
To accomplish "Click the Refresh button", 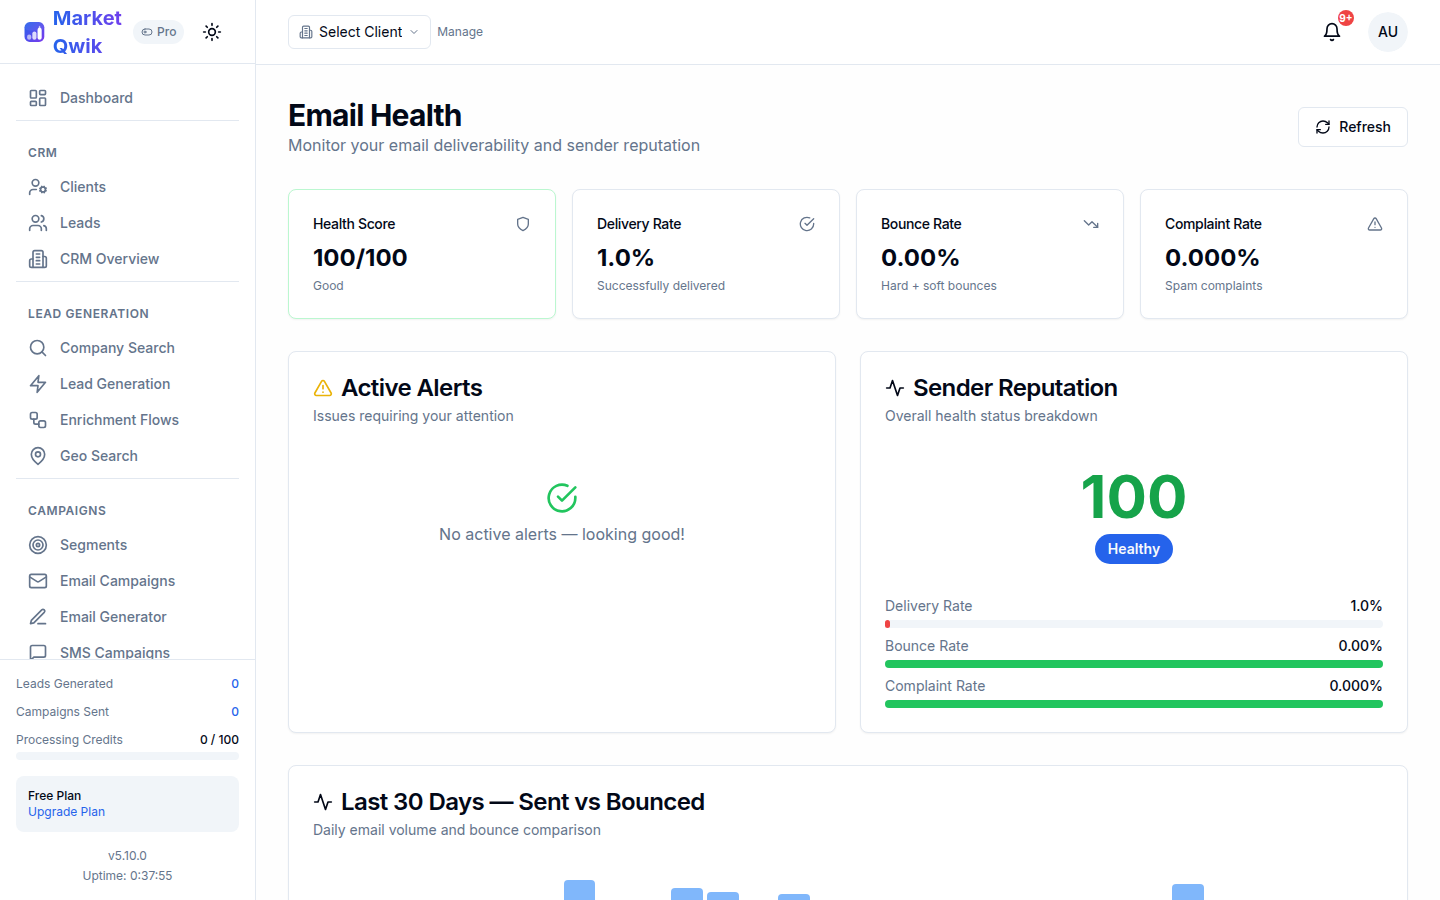I will coord(1352,127).
